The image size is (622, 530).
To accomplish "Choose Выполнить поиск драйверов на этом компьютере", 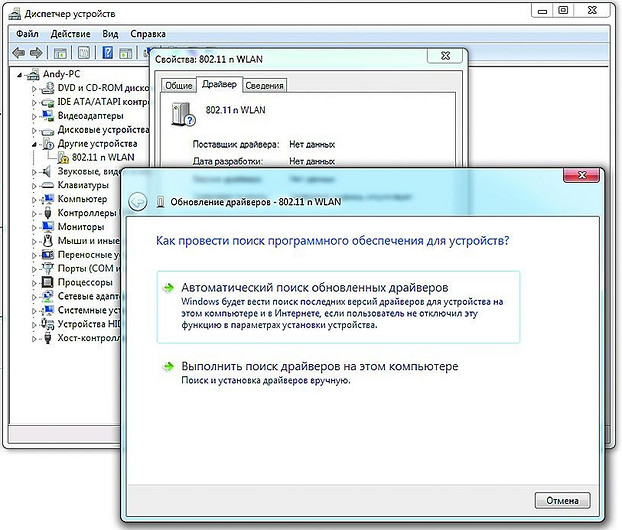I will [319, 367].
